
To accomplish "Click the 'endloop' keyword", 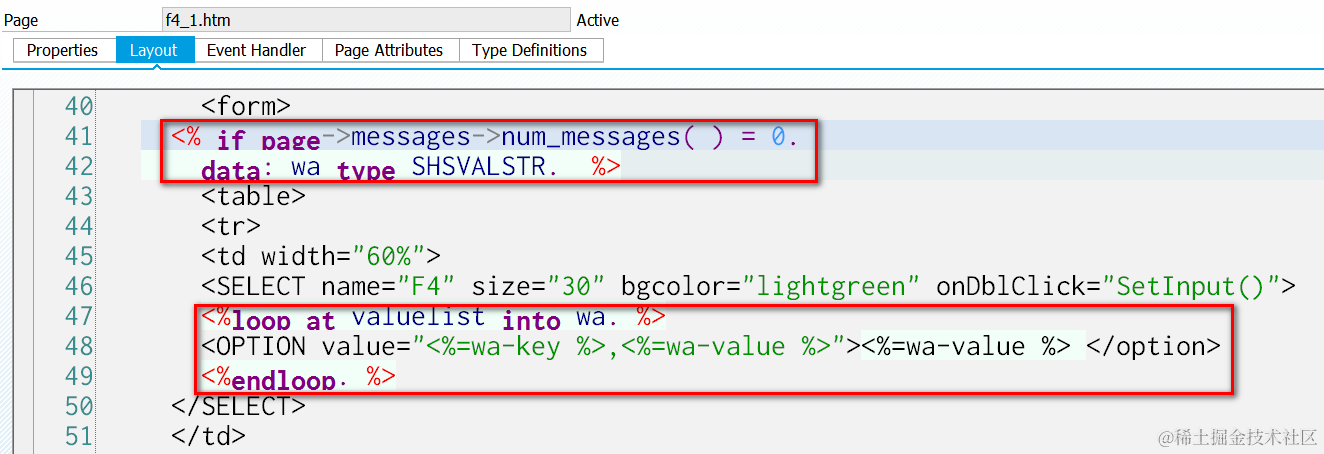I will click(284, 378).
